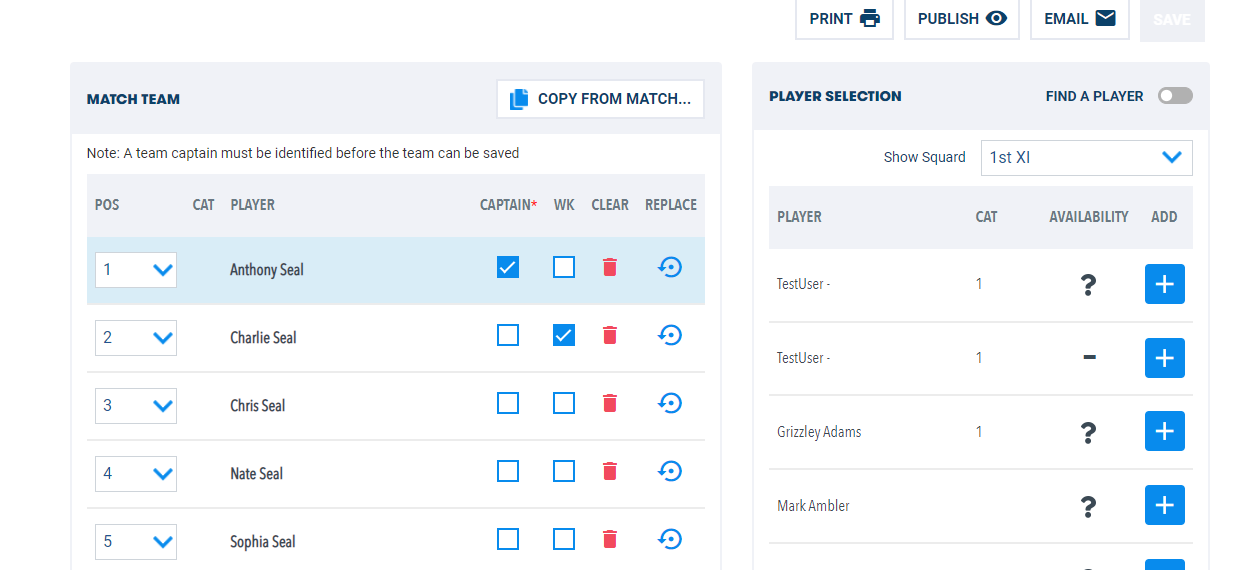Click the Player Selection ADD column header
Image resolution: width=1236 pixels, height=570 pixels.
pyautogui.click(x=1164, y=217)
